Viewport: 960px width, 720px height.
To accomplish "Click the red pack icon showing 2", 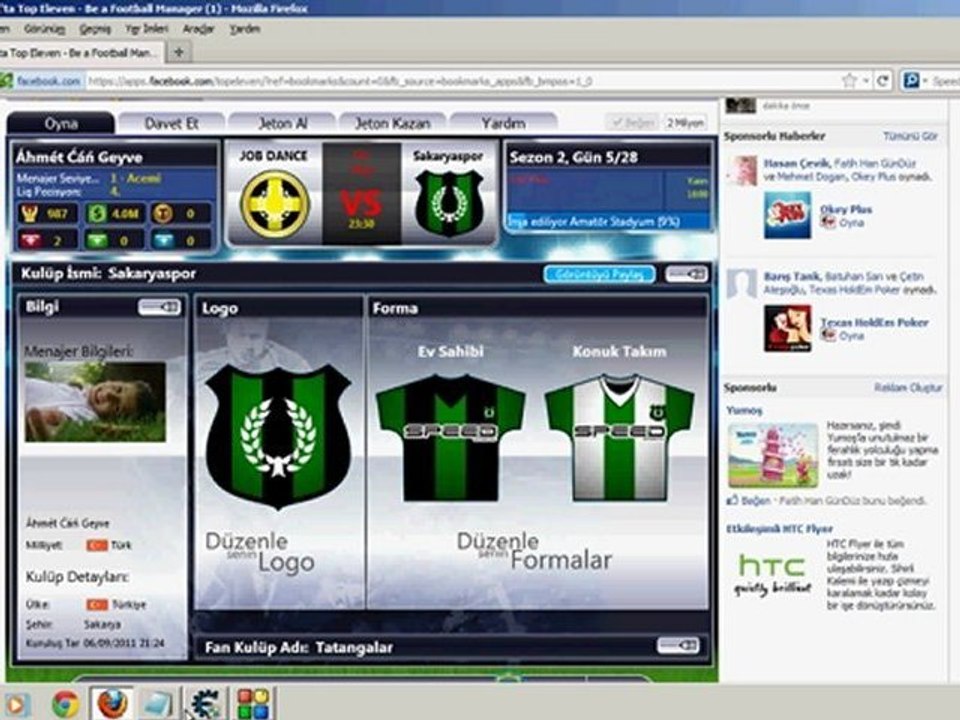I will 29,239.
